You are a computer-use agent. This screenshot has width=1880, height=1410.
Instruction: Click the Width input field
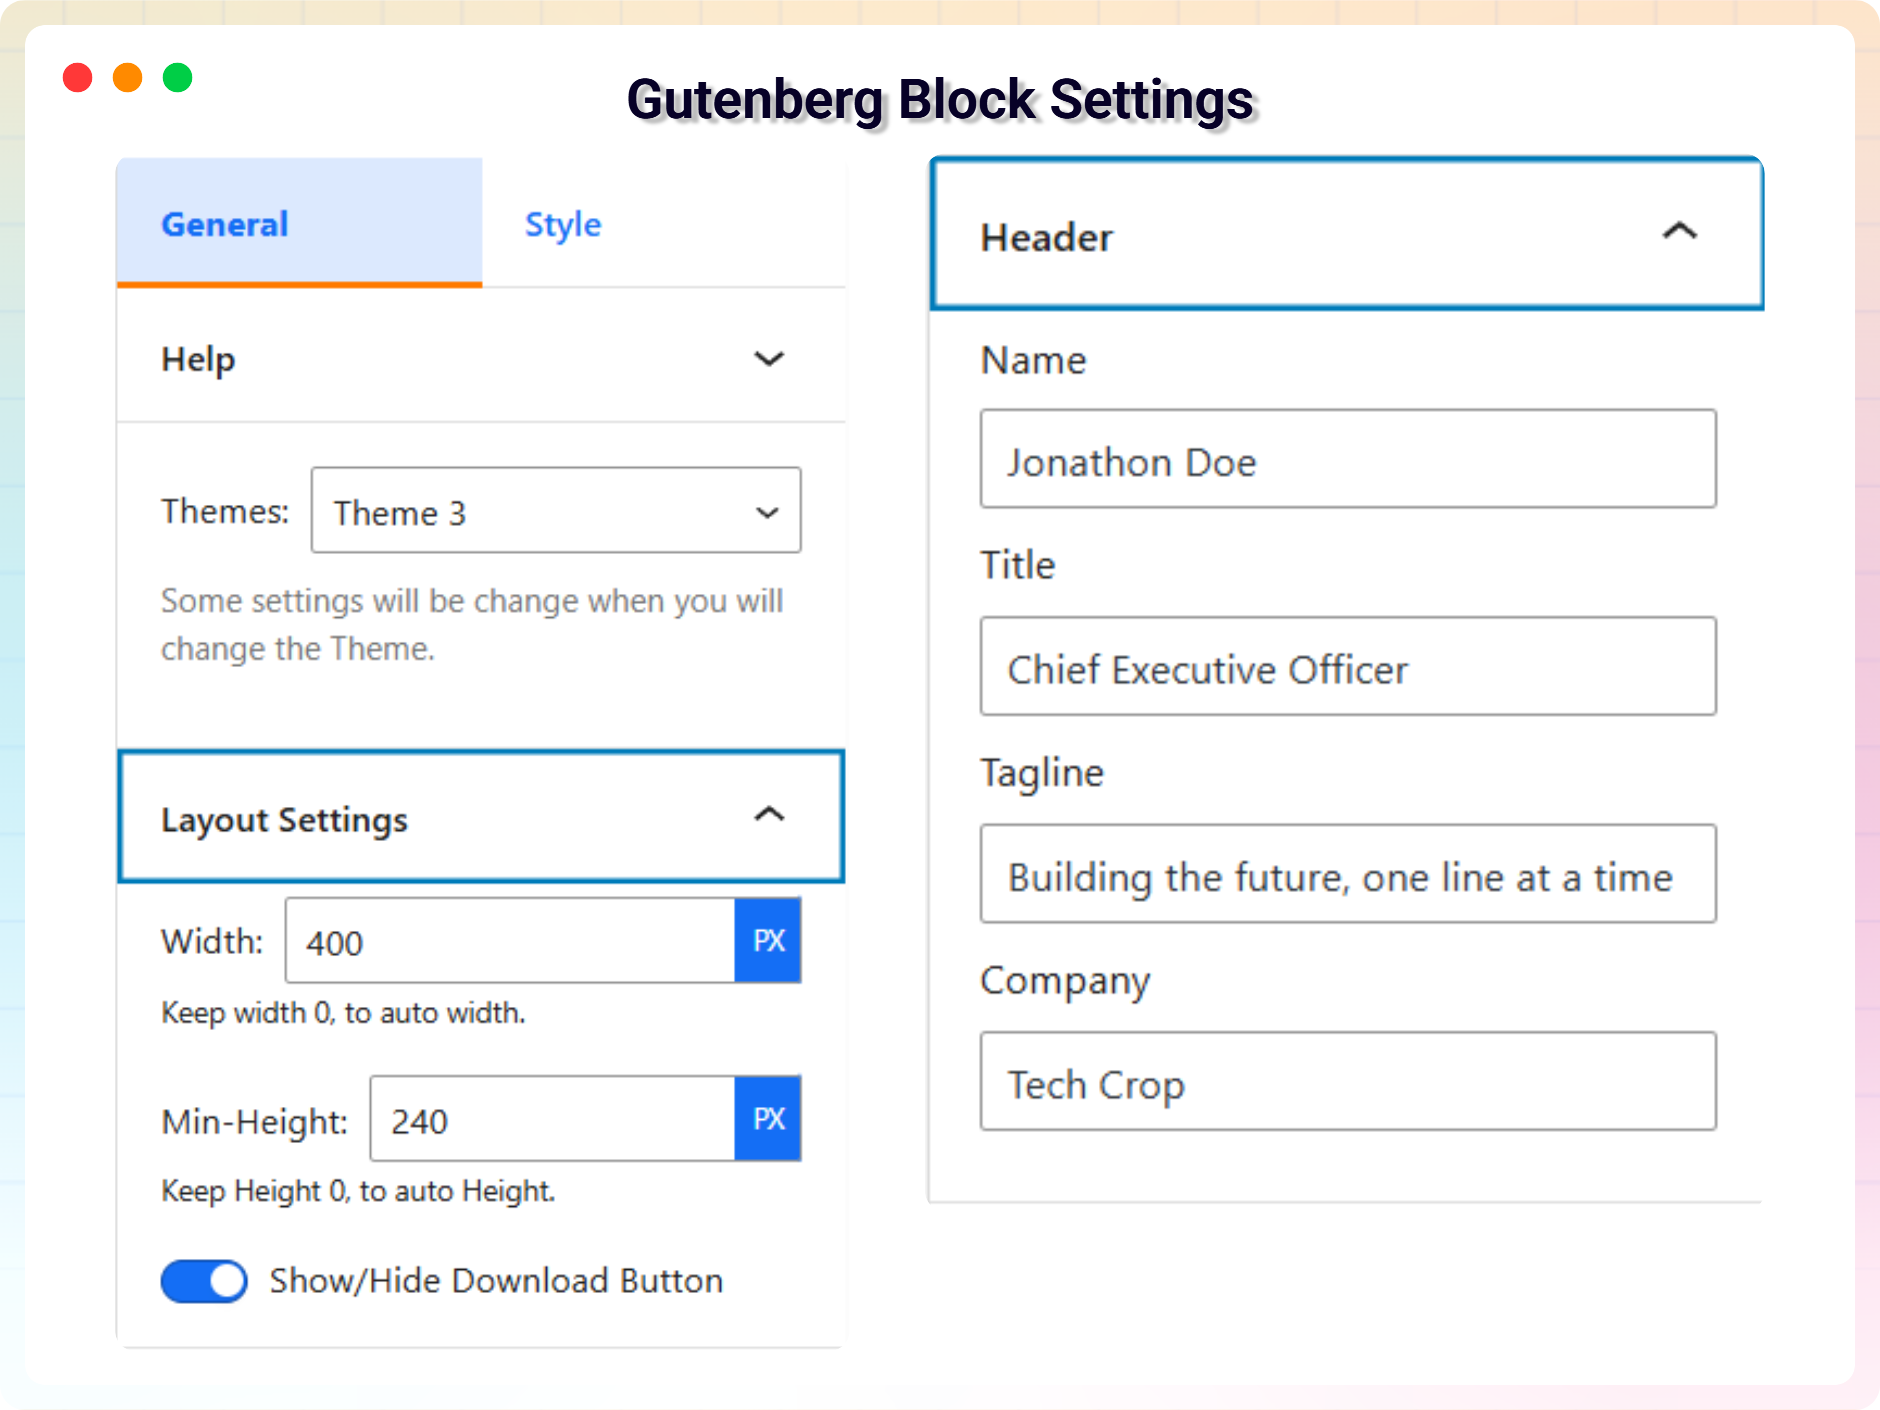pyautogui.click(x=510, y=941)
